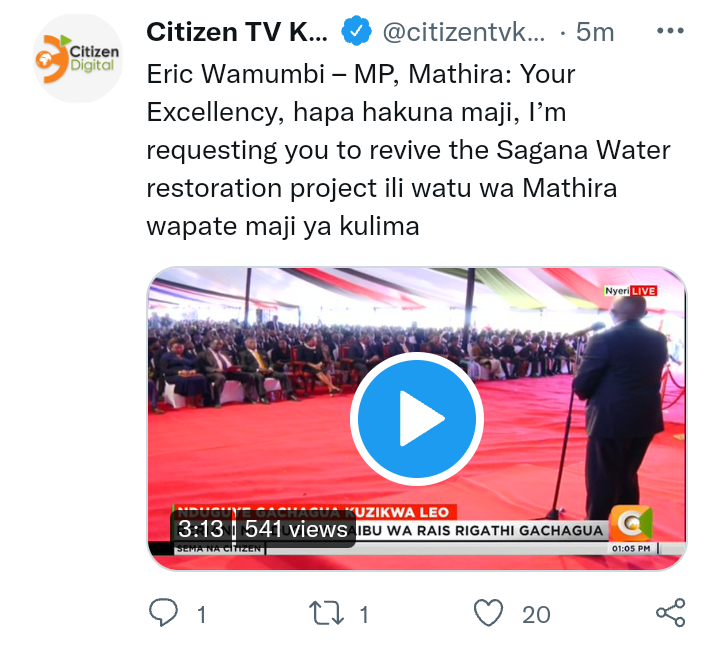Retweet using the arrows icon
This screenshot has height=645, width=720.
[326, 613]
